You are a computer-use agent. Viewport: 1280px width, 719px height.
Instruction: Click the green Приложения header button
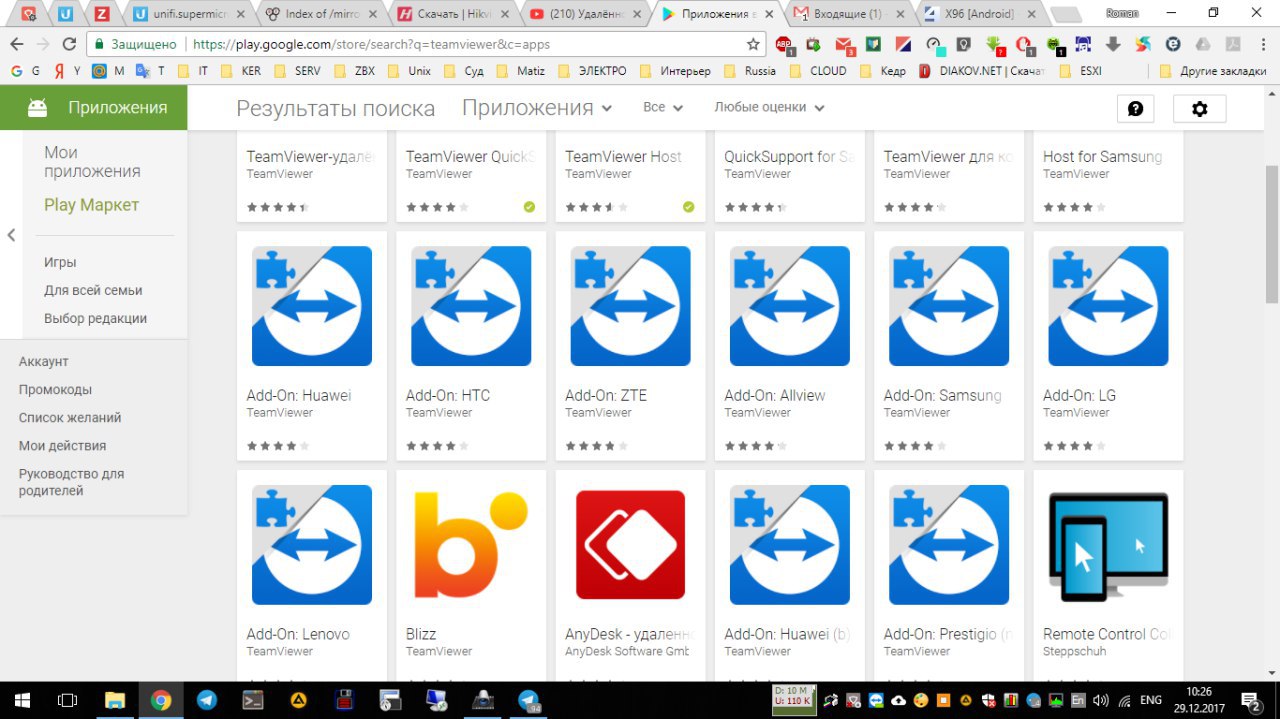click(x=93, y=108)
